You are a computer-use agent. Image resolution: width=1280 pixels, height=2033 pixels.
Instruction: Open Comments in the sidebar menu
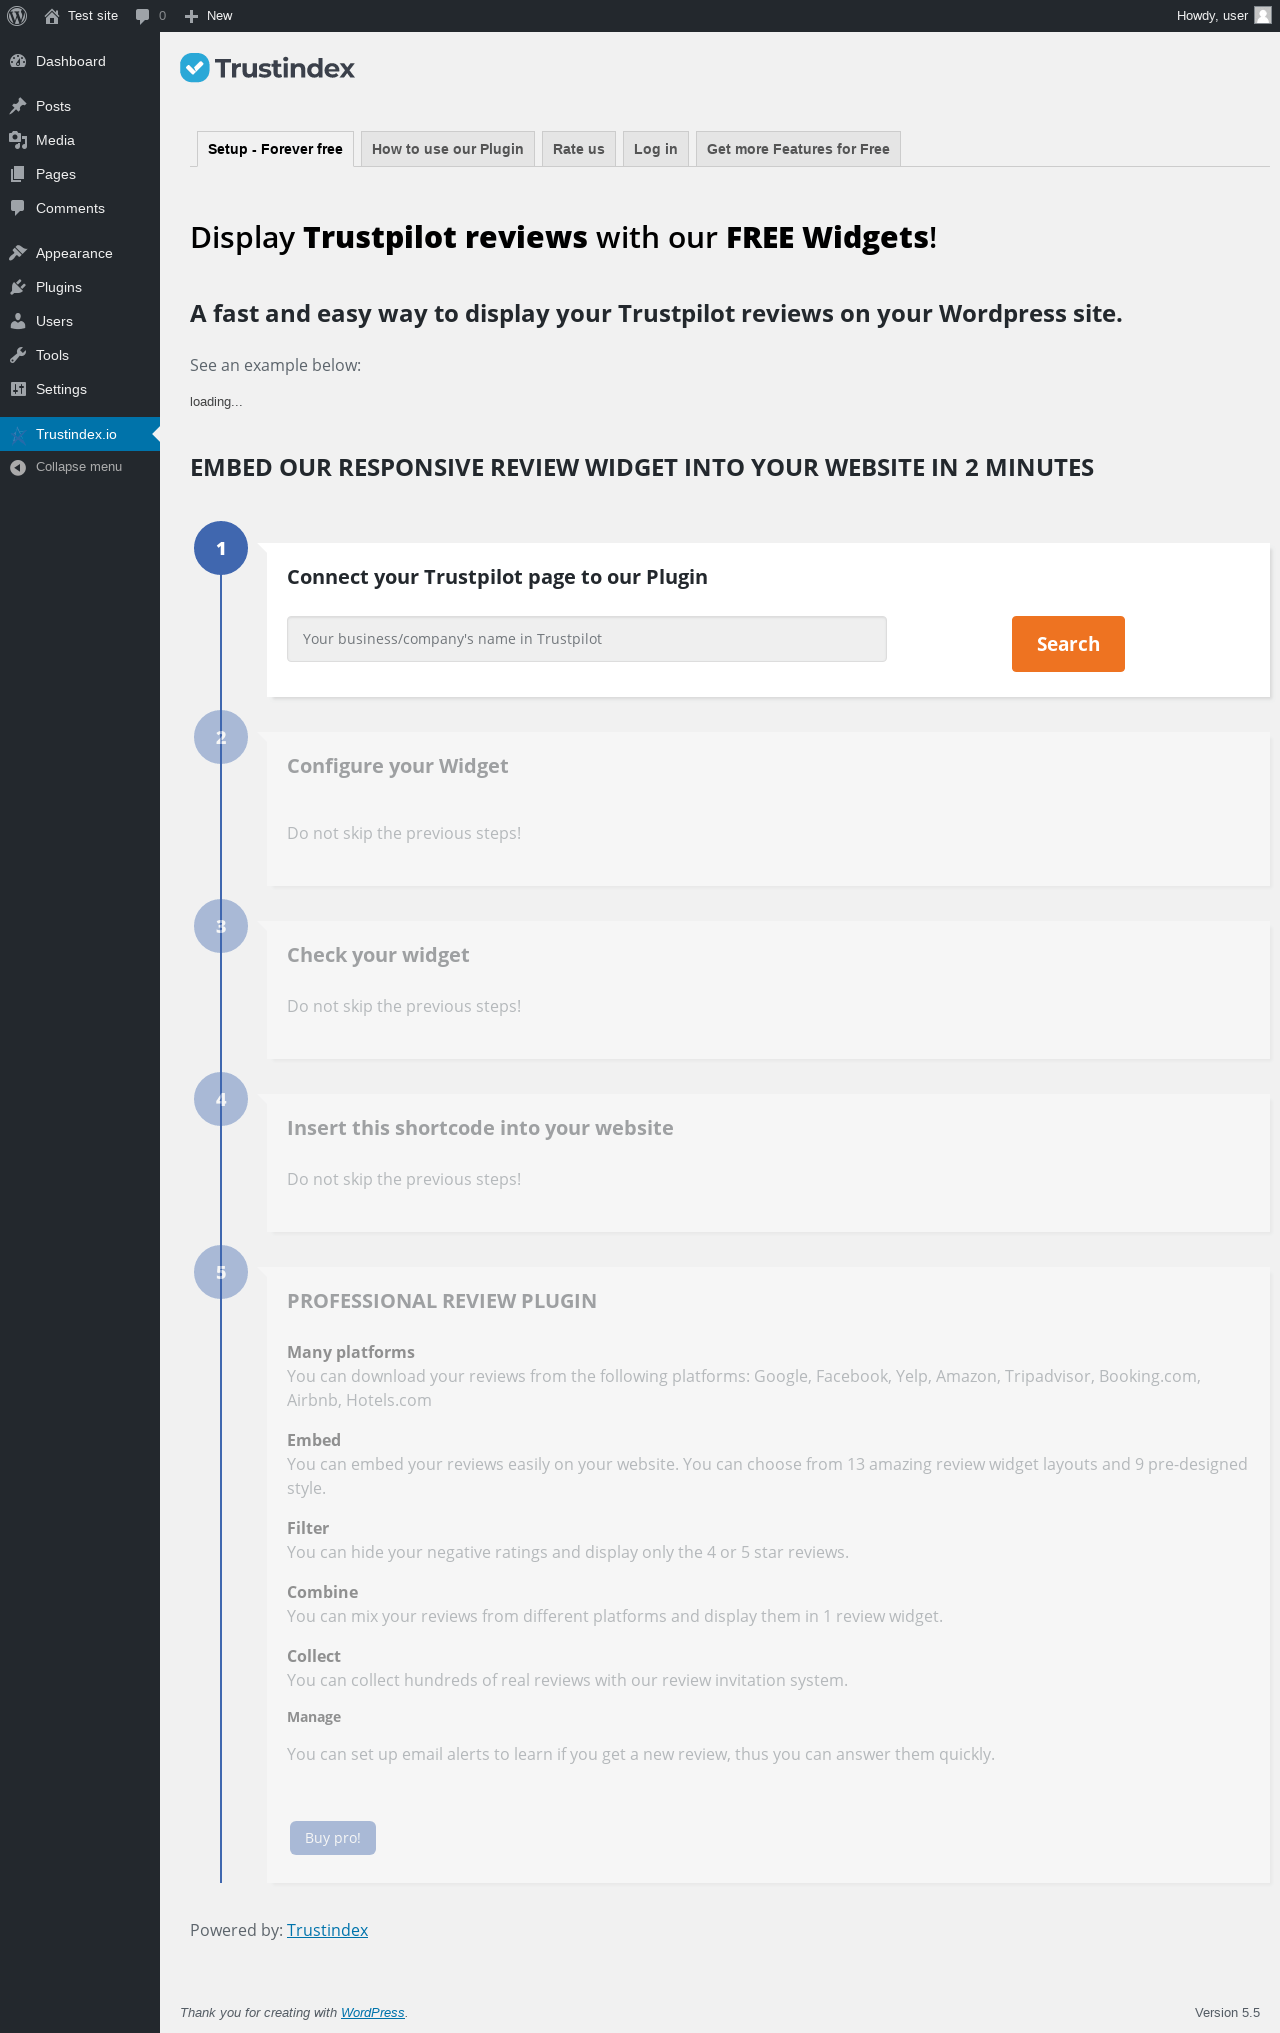pos(80,208)
